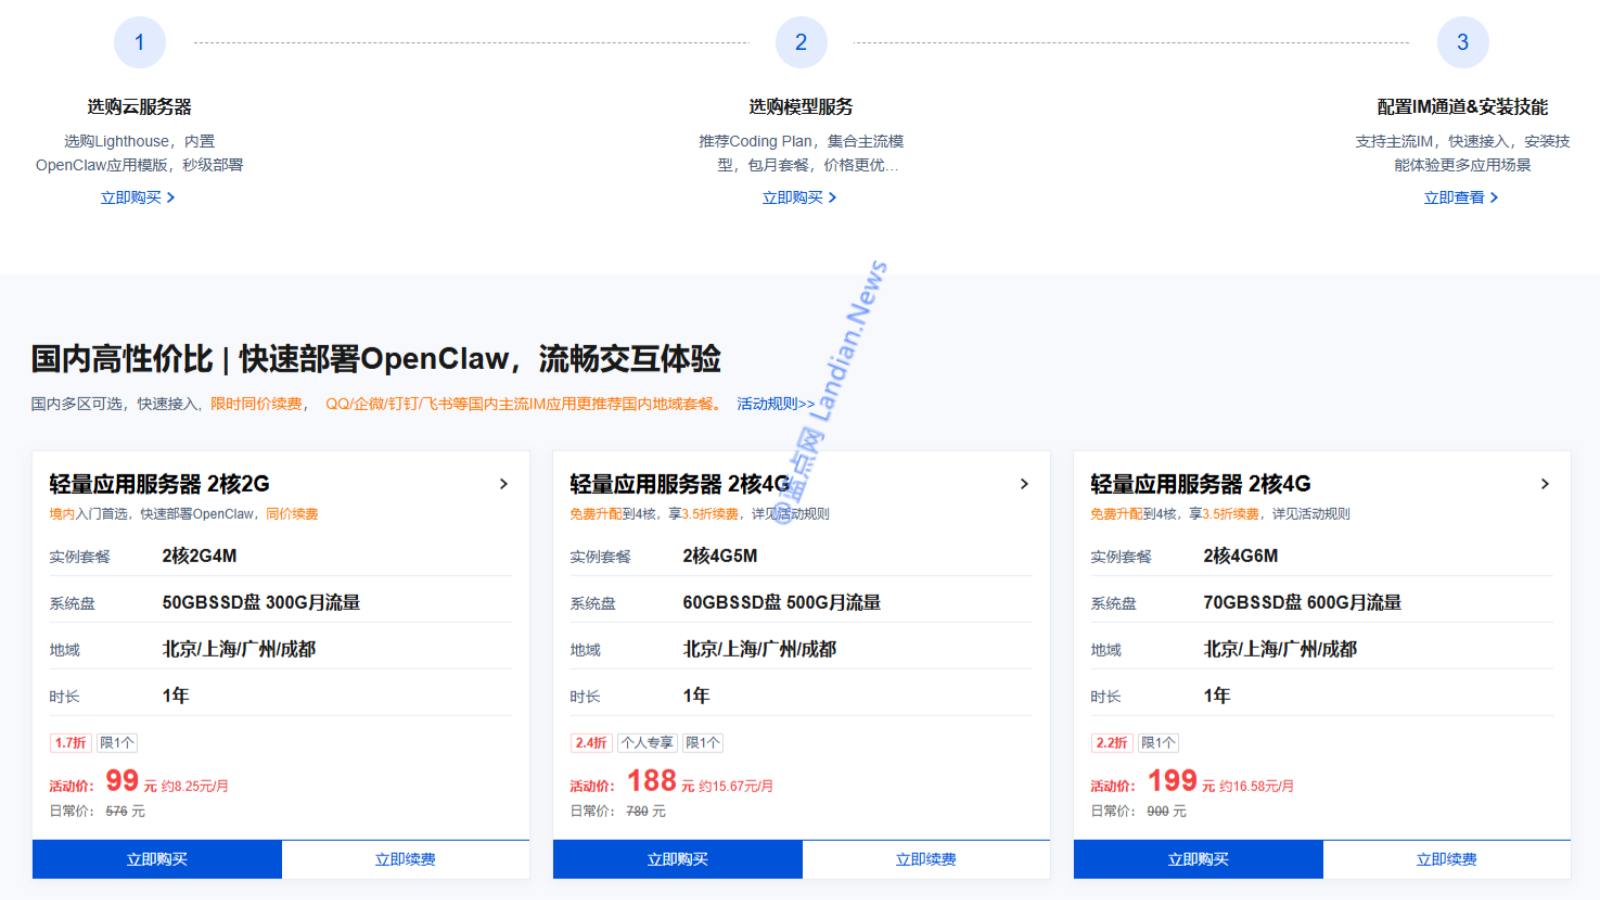Open 立即购买 link under 选购云服务器 step
The image size is (1600, 900).
(138, 197)
